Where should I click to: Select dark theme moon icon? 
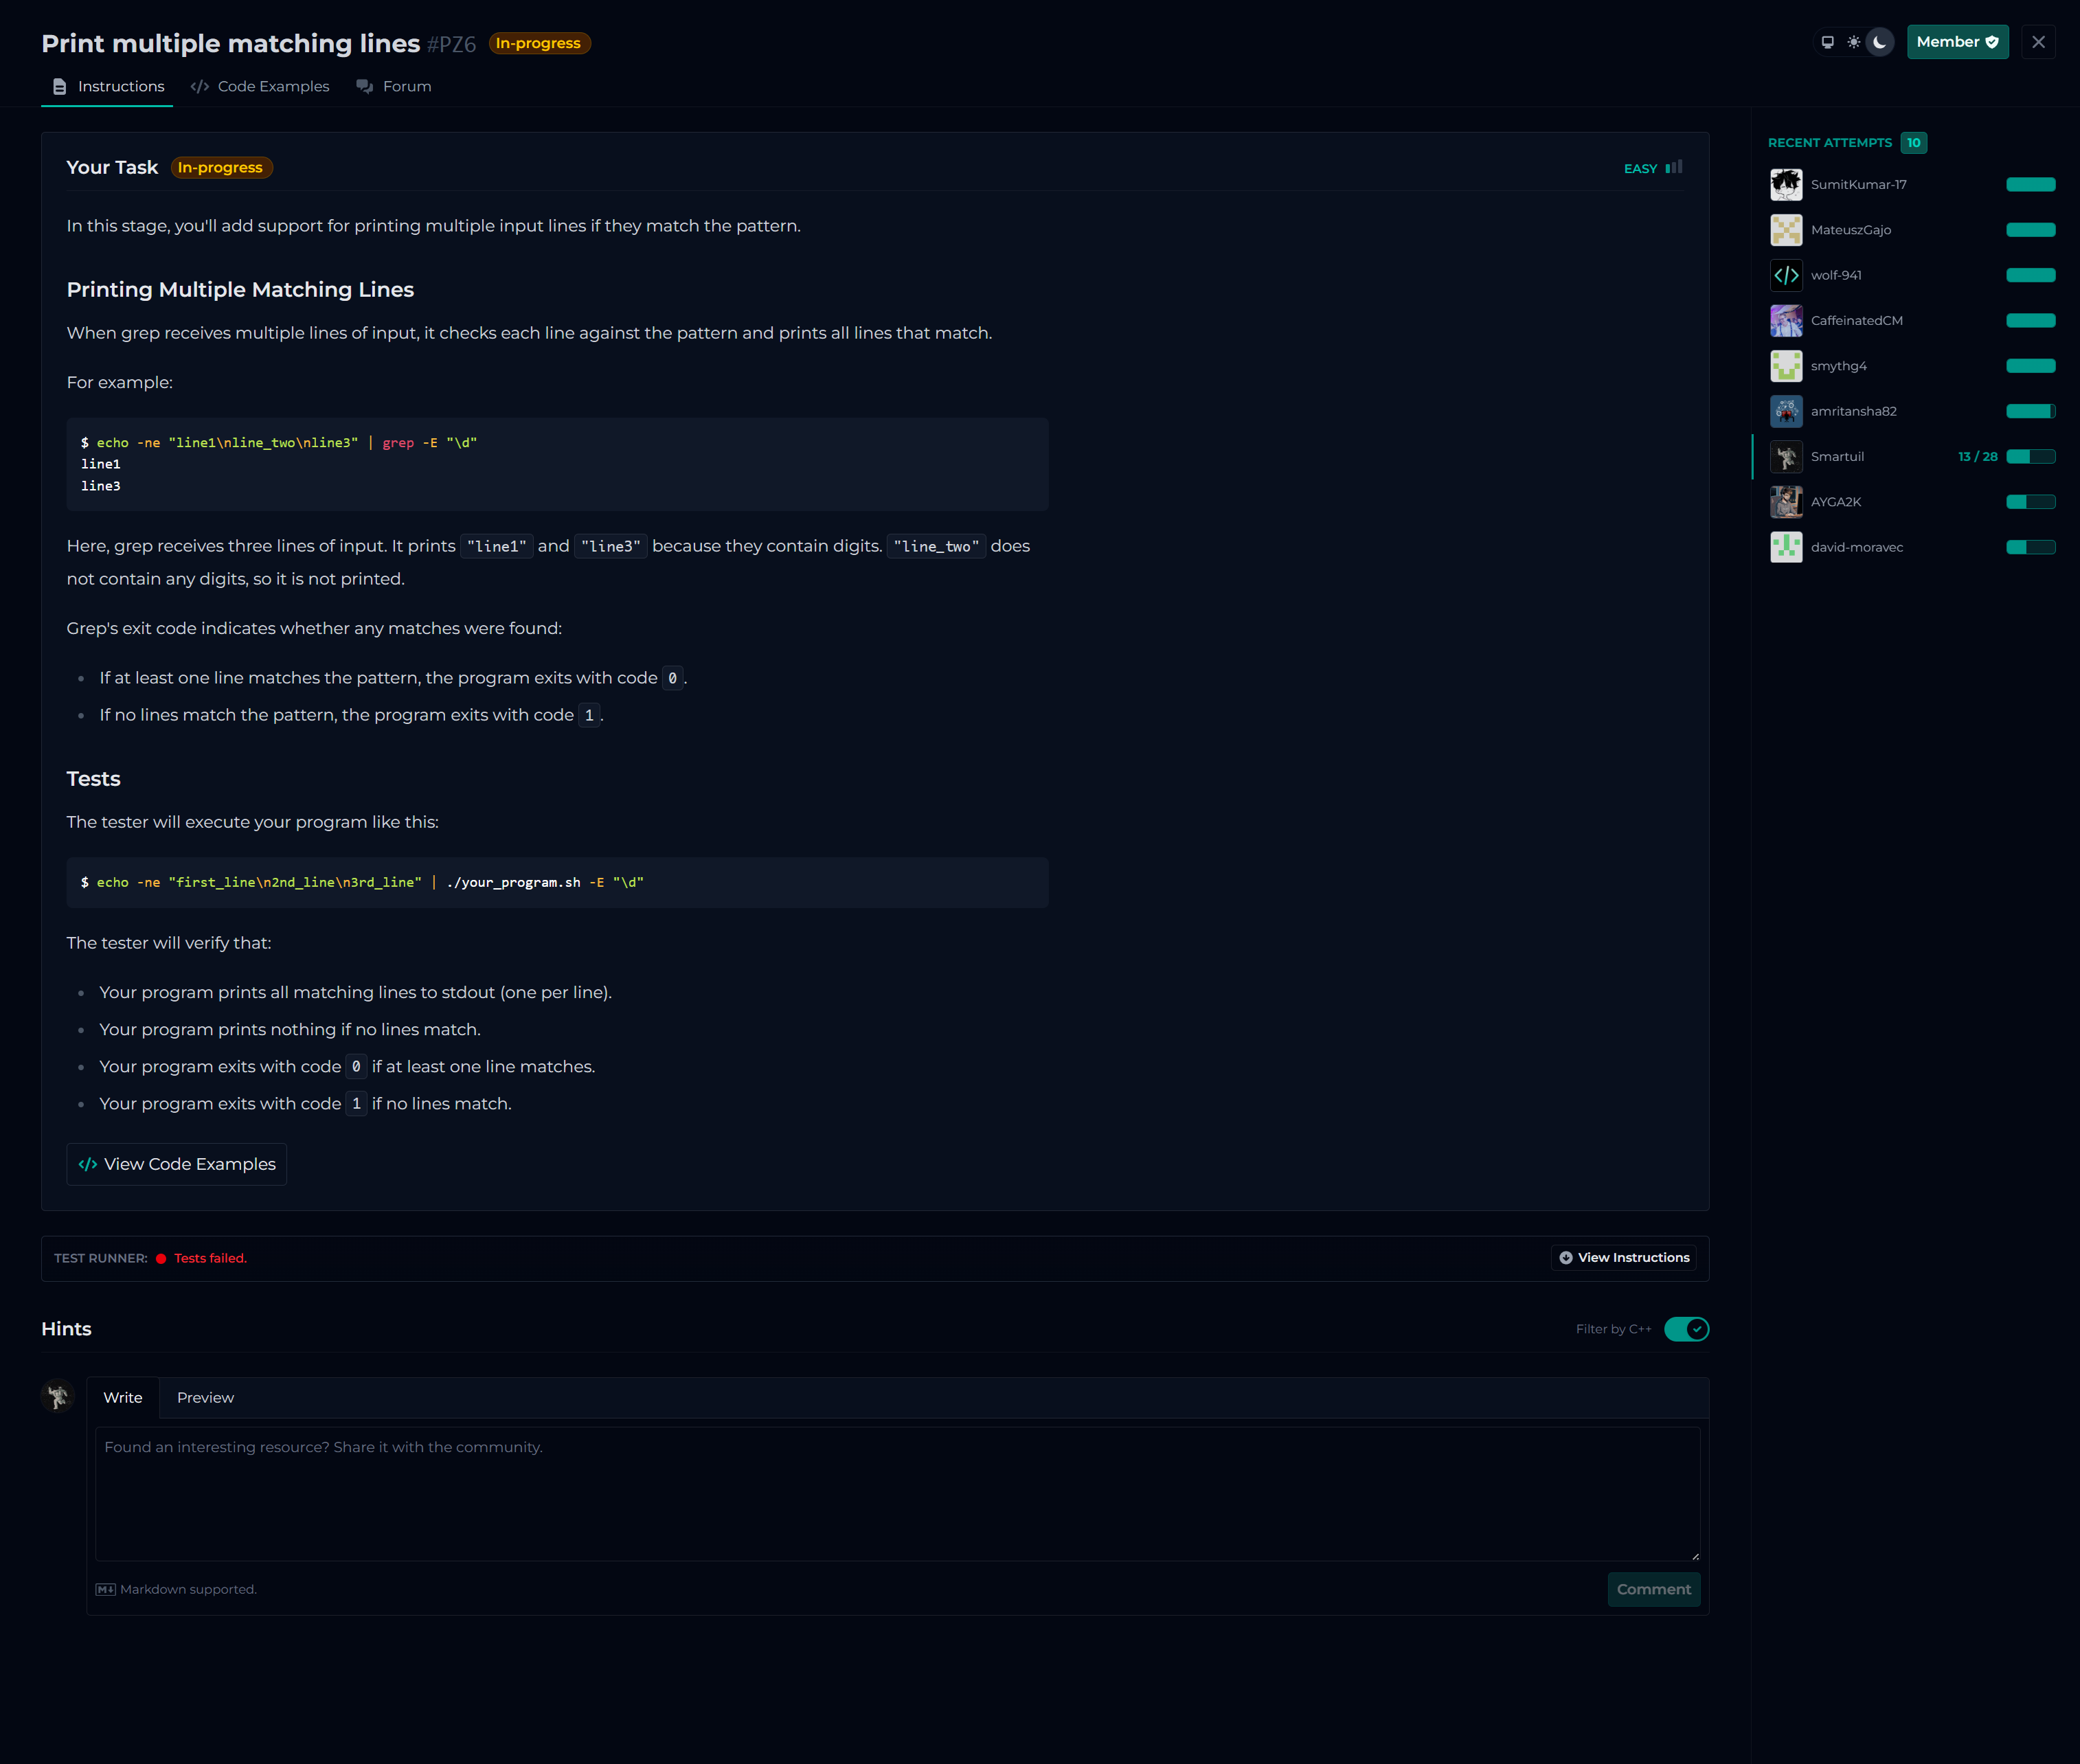pyautogui.click(x=1880, y=42)
